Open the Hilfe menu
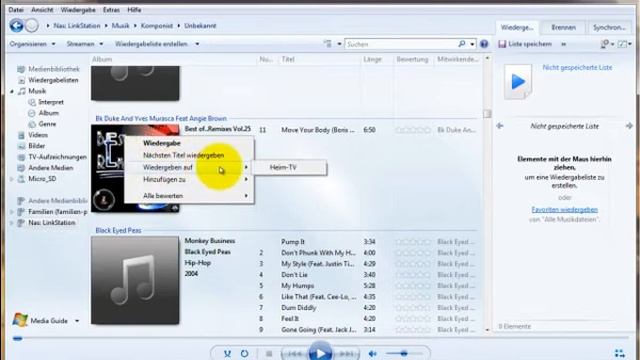 [134, 10]
